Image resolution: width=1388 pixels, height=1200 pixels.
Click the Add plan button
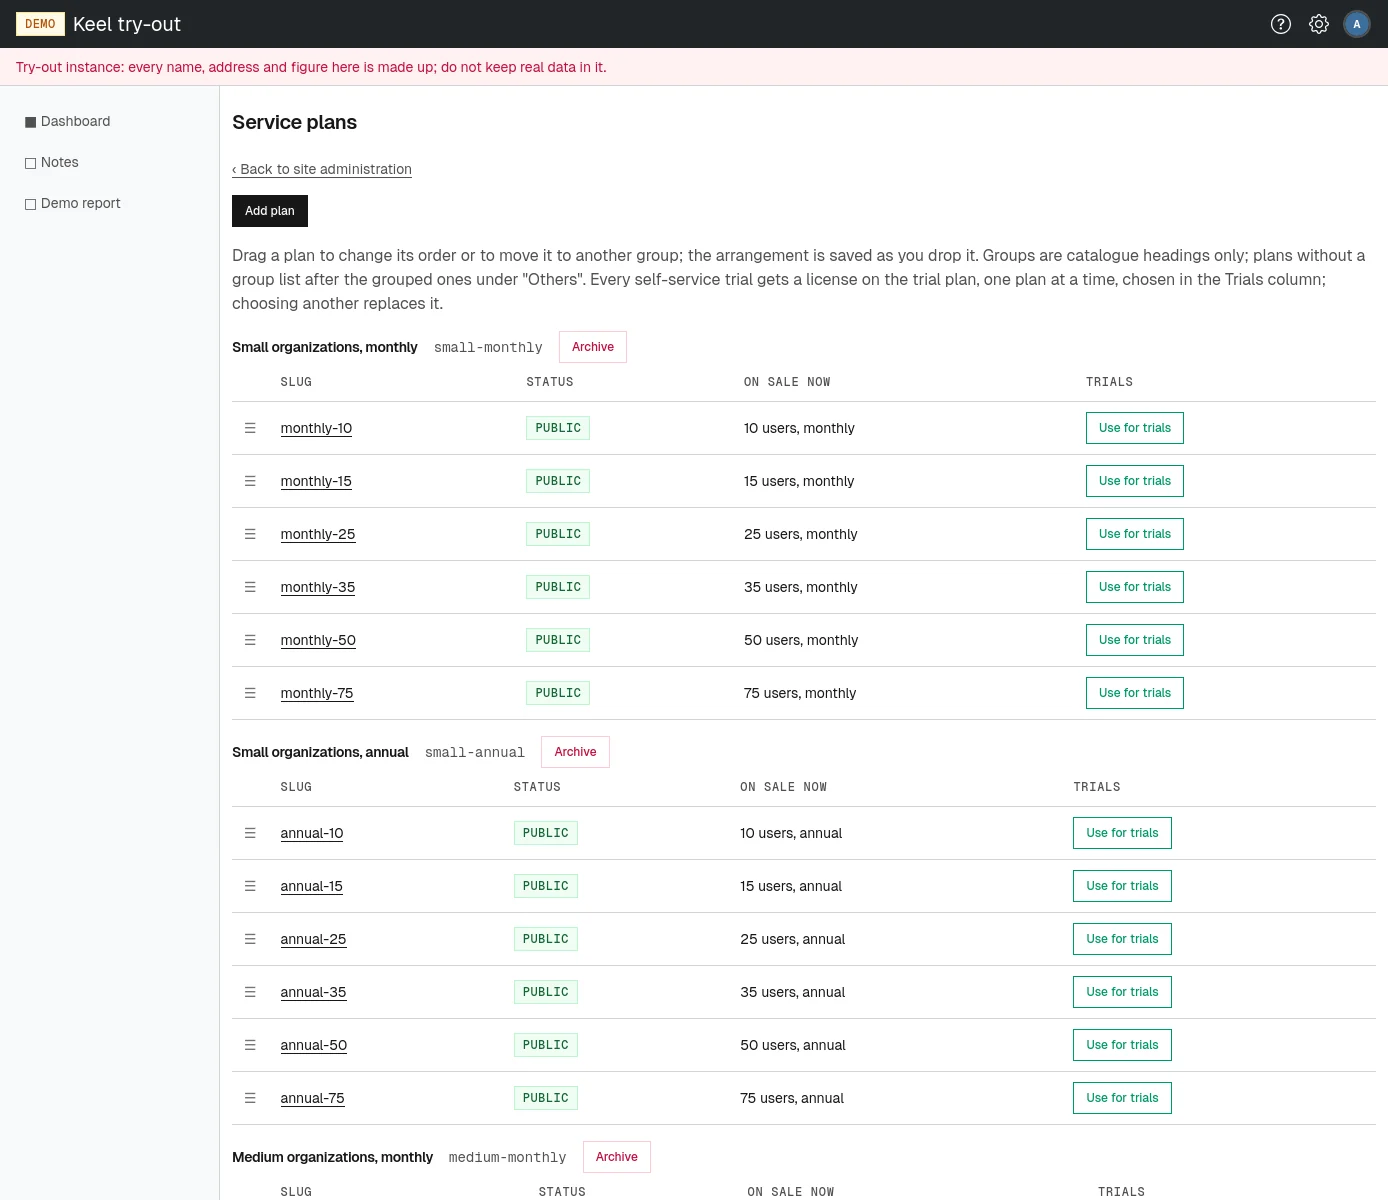click(270, 211)
